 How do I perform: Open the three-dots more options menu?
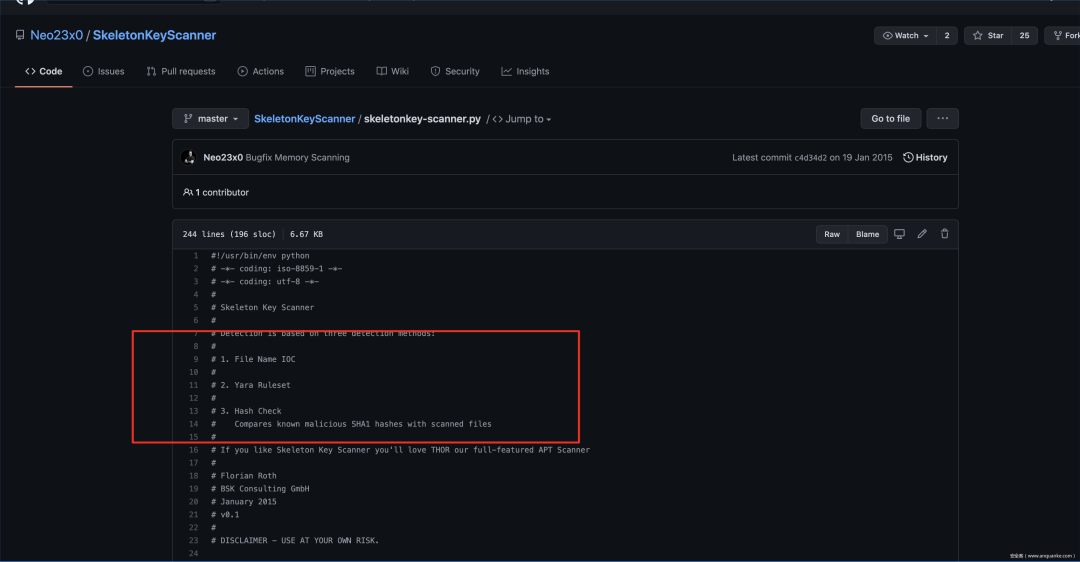[x=942, y=118]
